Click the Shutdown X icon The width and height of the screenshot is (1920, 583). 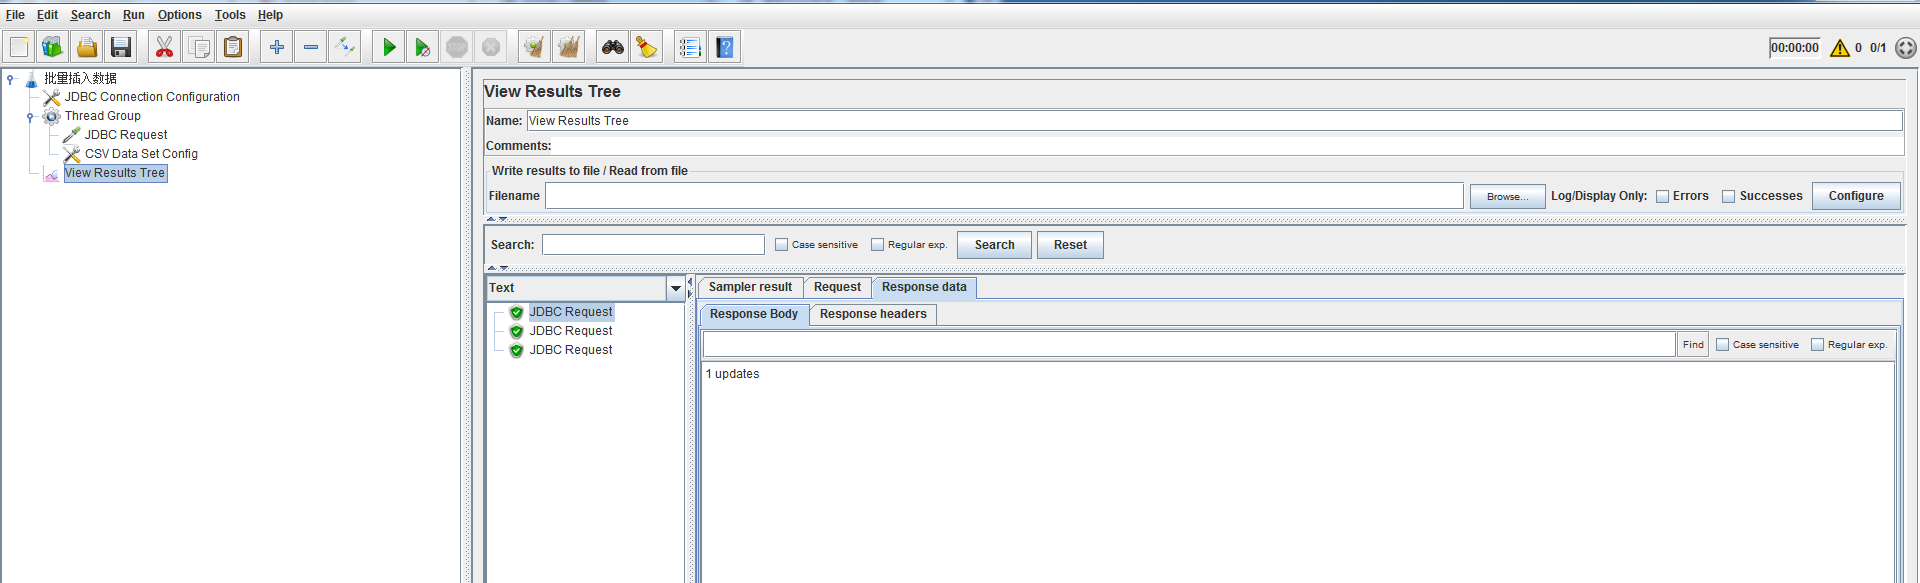pyautogui.click(x=491, y=47)
